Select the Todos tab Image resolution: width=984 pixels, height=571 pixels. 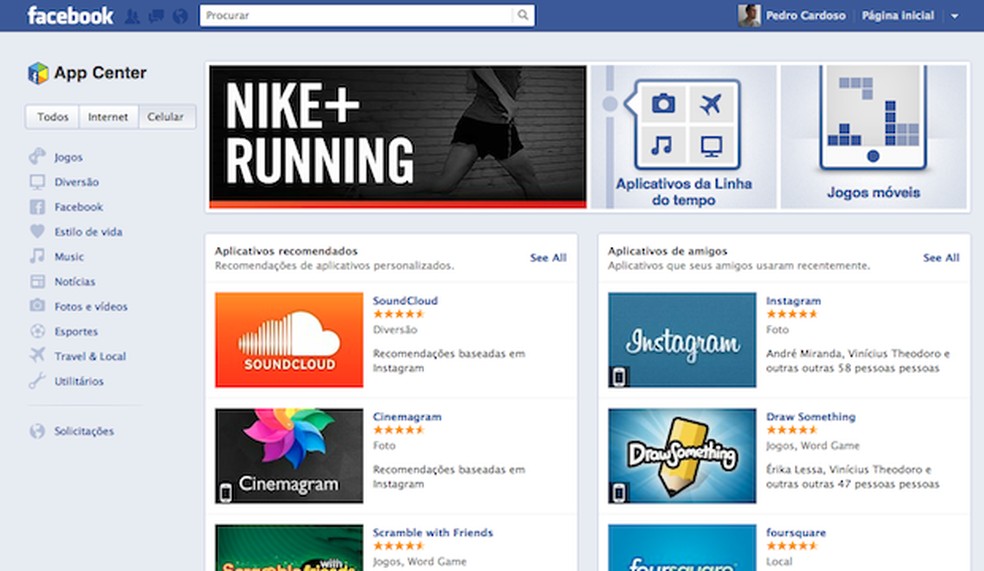53,117
